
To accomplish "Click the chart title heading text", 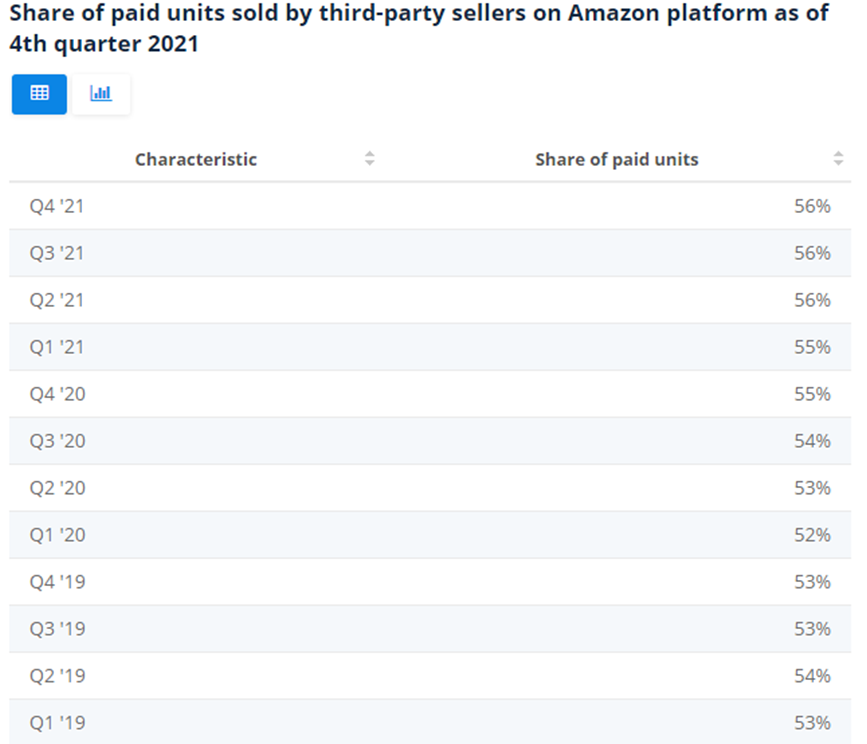I will 419,28.
